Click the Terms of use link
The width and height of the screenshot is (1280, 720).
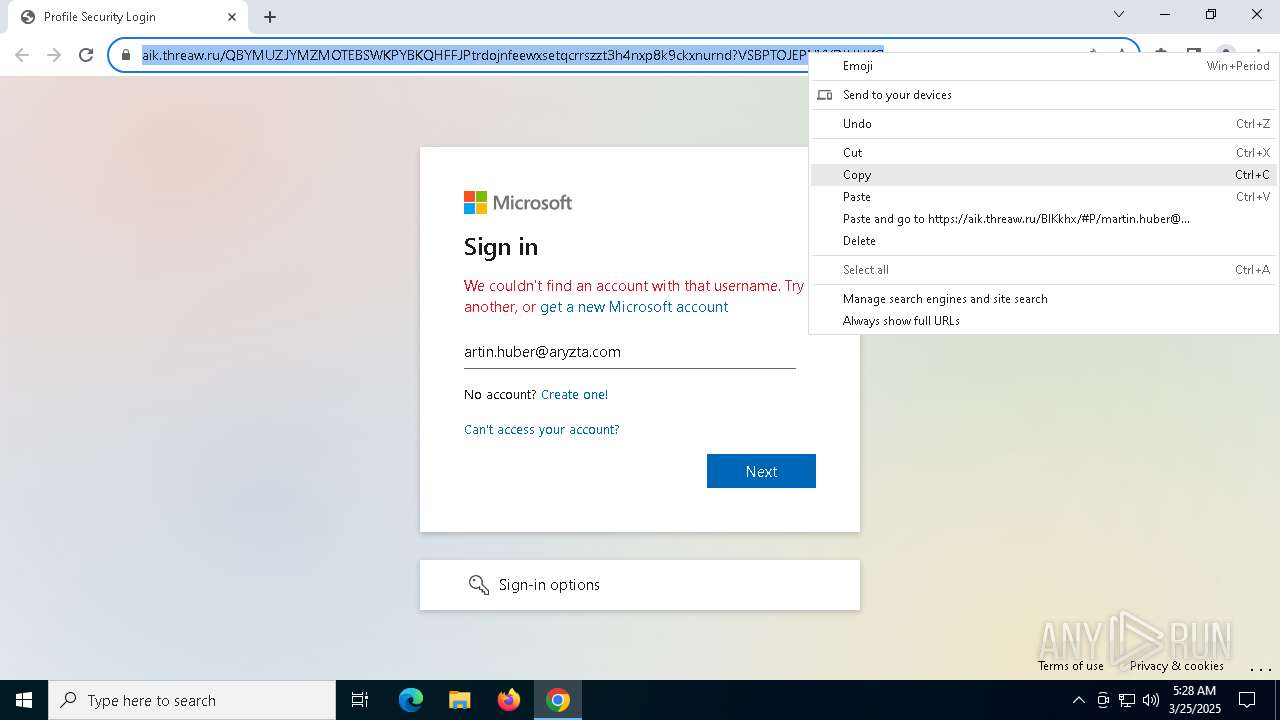(x=1071, y=666)
